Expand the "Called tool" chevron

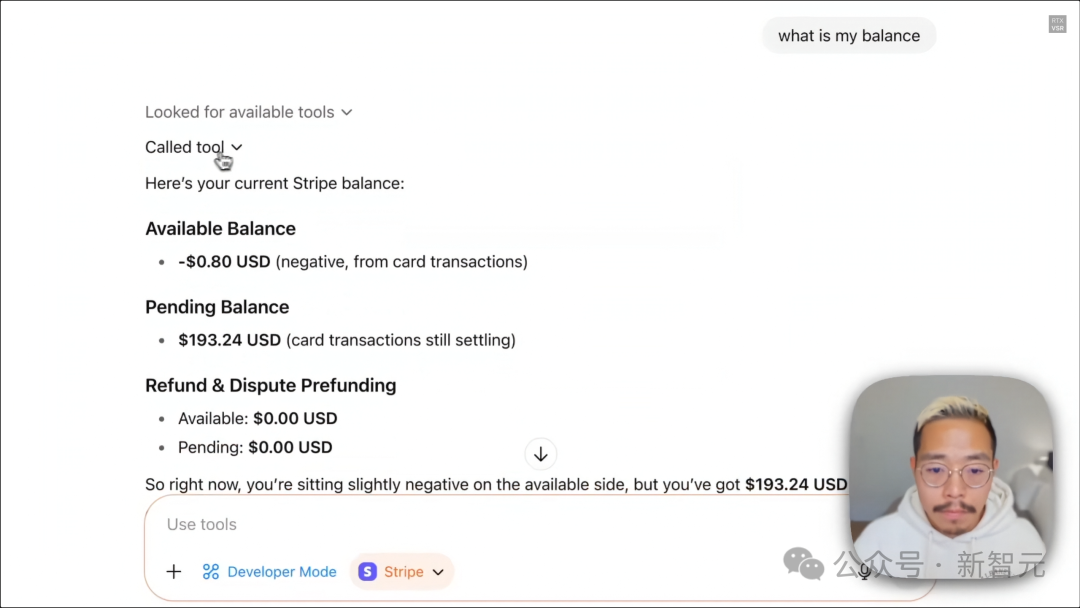pyautogui.click(x=237, y=148)
